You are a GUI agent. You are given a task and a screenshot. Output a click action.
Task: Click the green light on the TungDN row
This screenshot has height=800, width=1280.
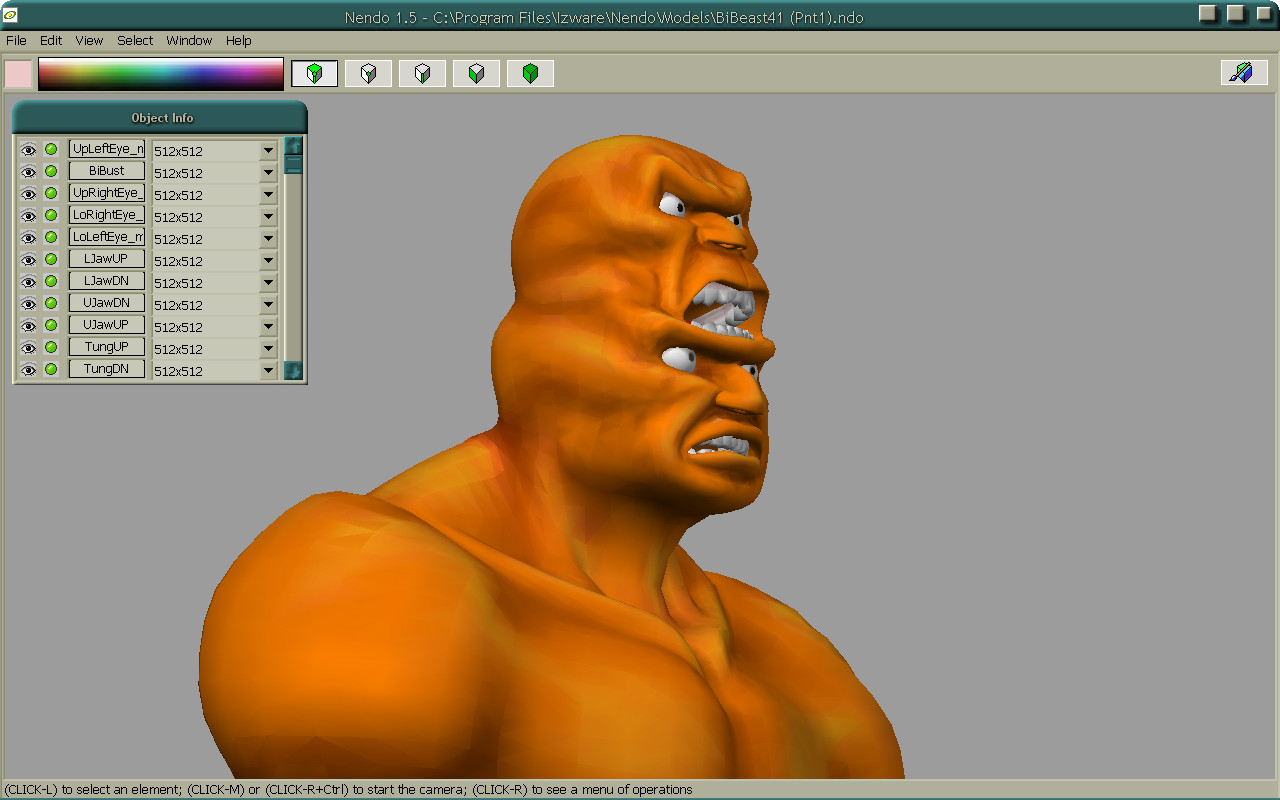pyautogui.click(x=51, y=369)
